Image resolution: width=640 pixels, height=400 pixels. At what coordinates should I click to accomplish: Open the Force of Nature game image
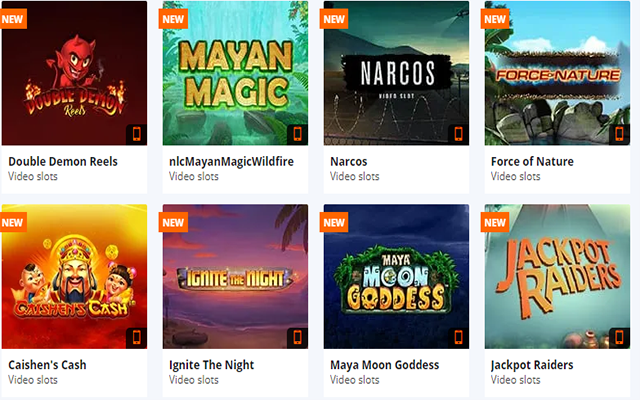pyautogui.click(x=557, y=73)
